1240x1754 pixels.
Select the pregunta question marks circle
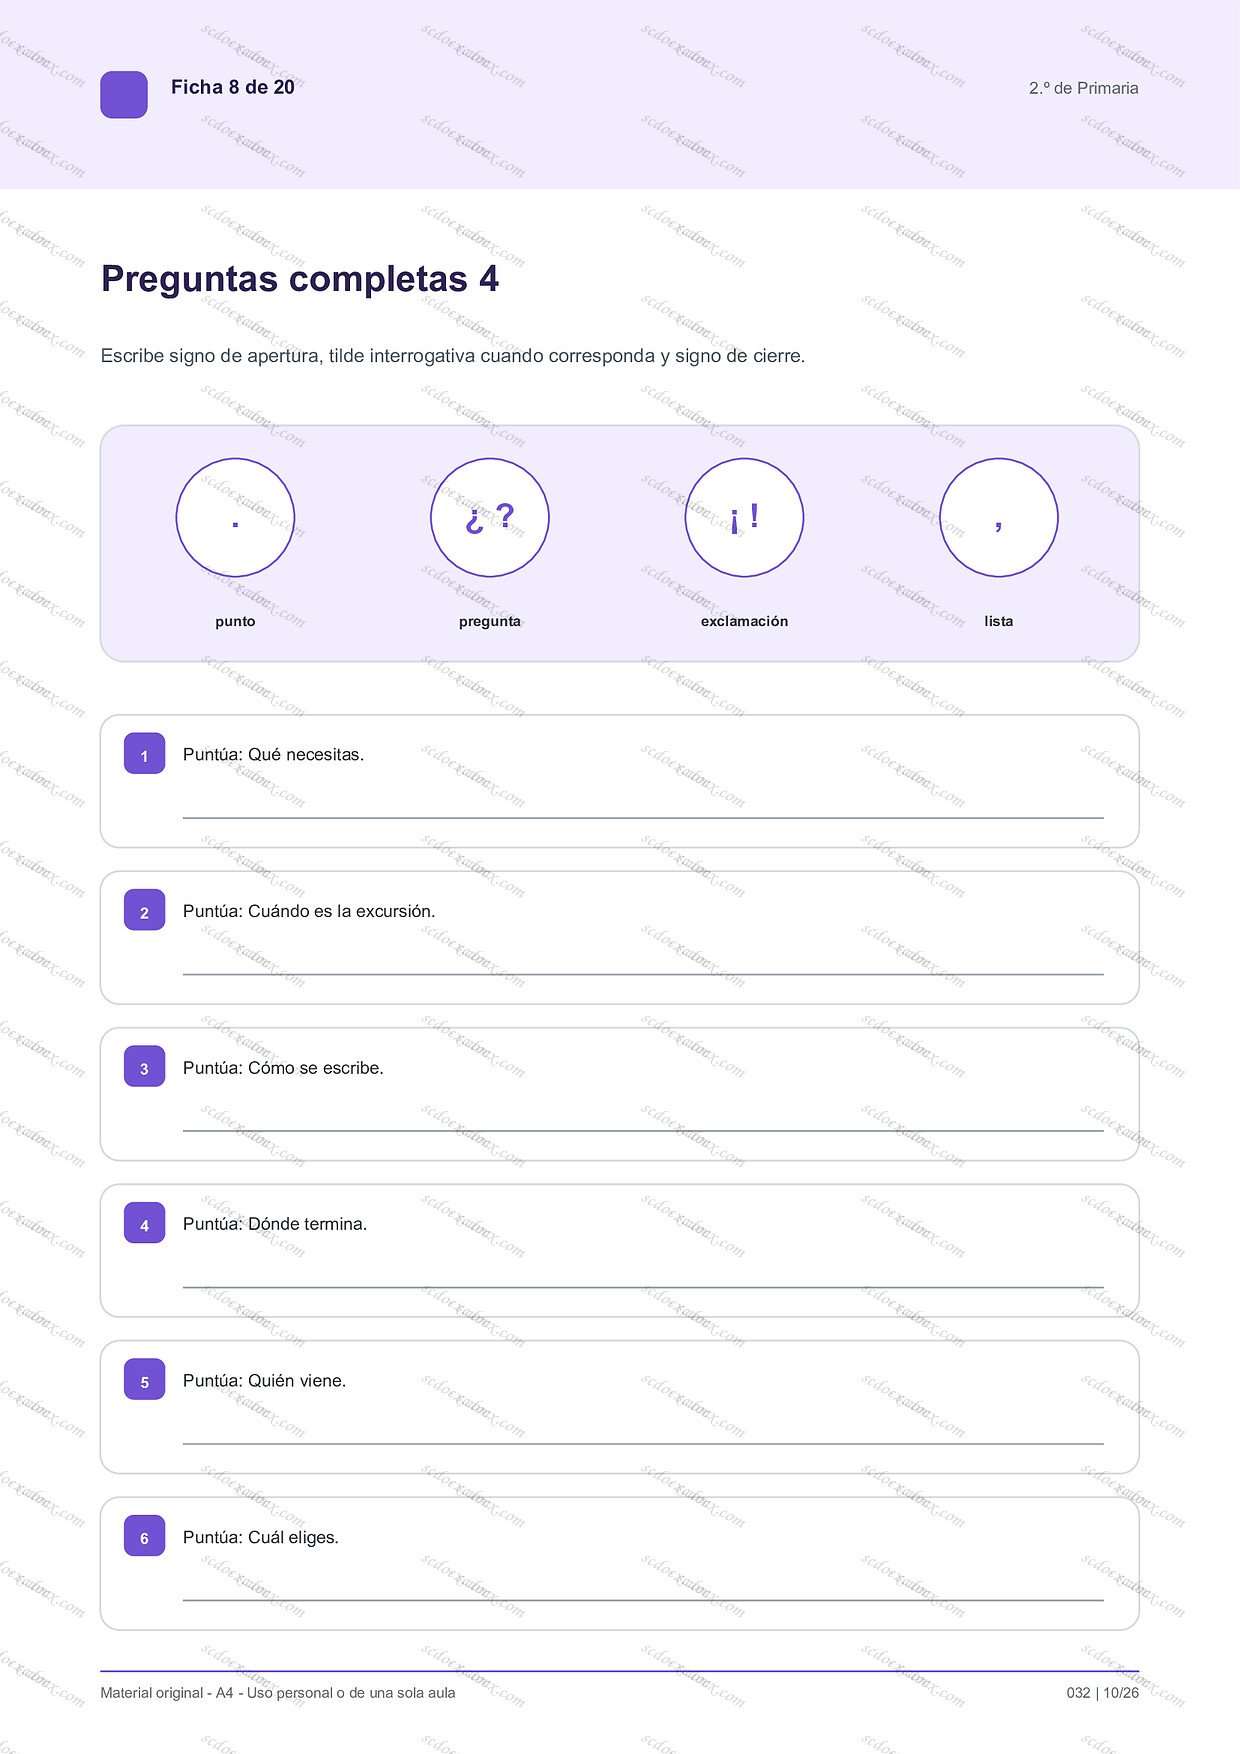[490, 518]
